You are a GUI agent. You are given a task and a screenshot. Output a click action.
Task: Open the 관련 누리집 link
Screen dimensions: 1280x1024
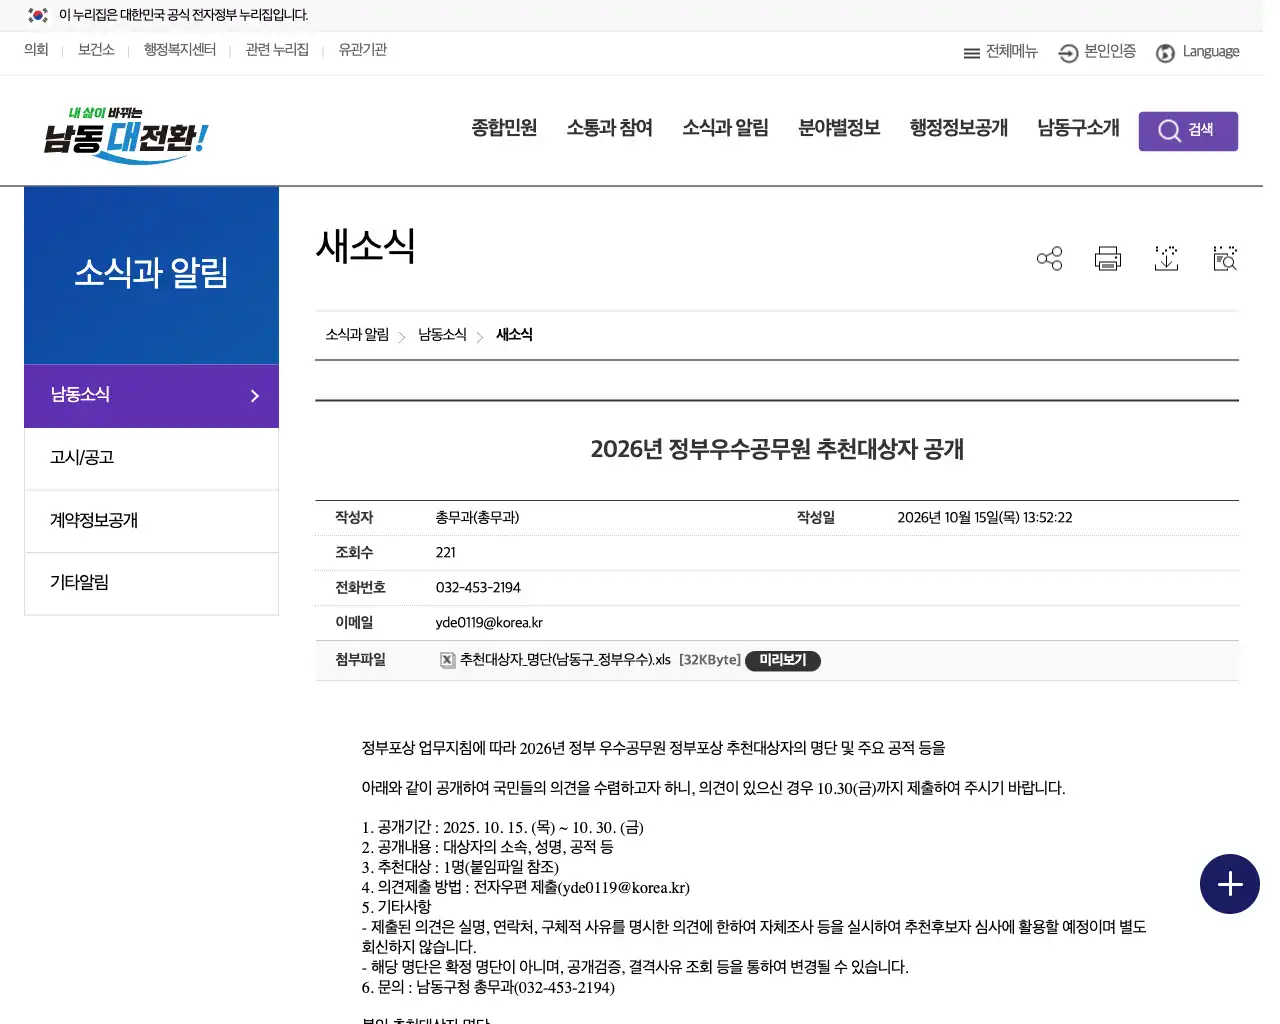[x=277, y=50]
